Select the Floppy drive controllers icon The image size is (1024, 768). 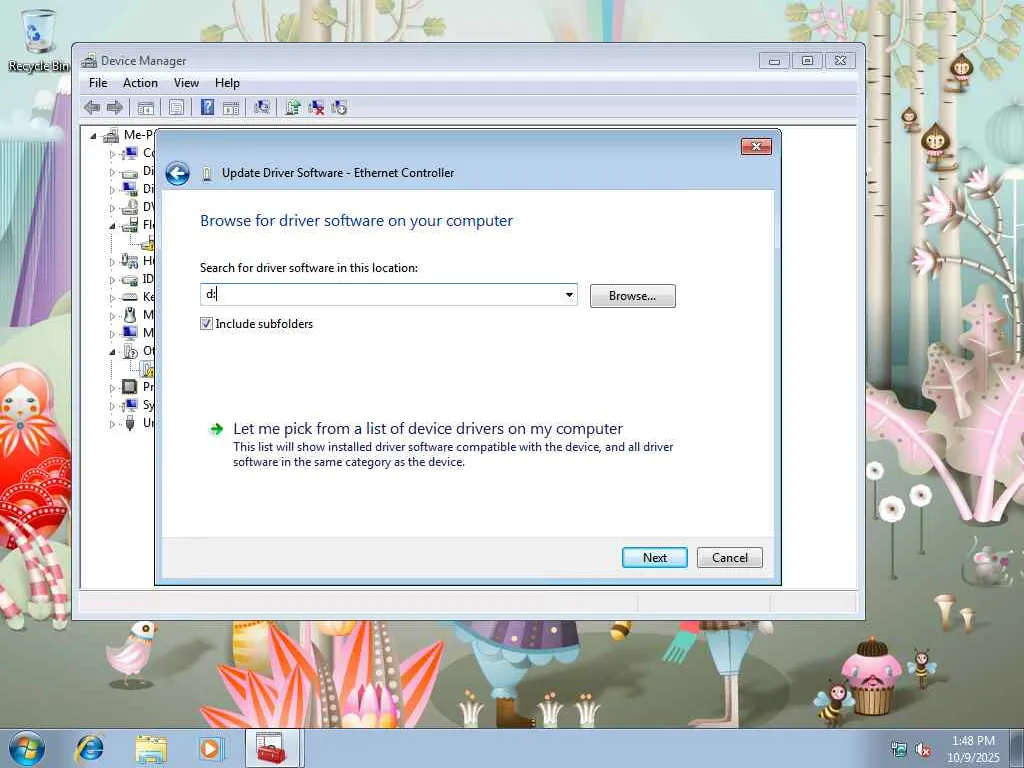[130, 225]
